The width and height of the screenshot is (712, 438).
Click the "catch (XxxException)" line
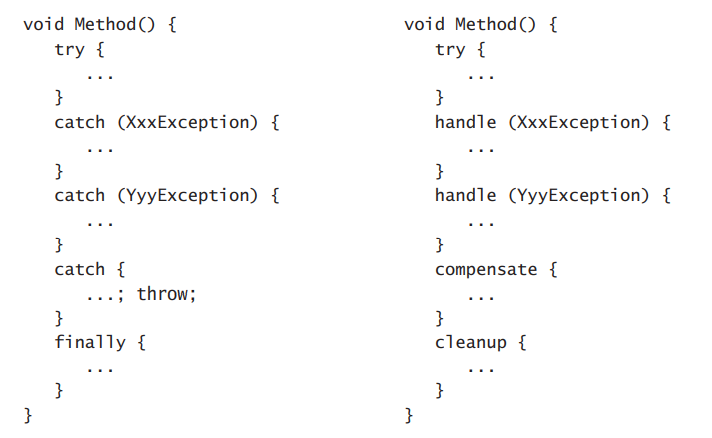pyautogui.click(x=167, y=123)
